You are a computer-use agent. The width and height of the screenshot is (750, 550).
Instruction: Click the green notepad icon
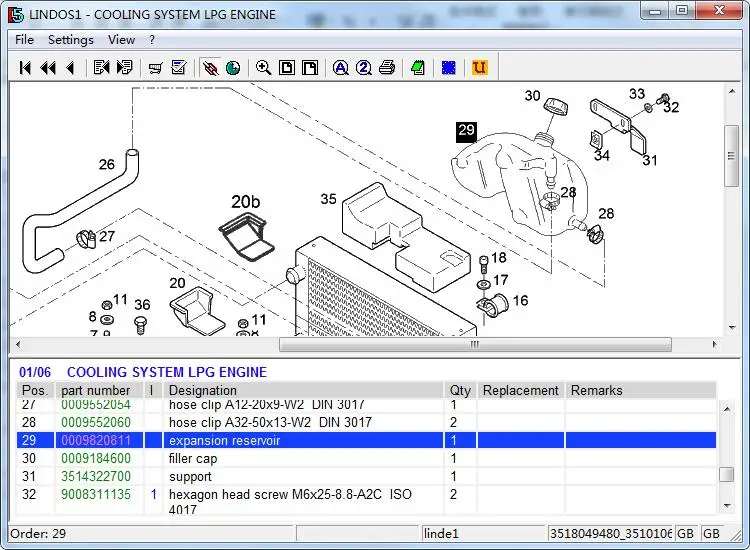click(418, 68)
